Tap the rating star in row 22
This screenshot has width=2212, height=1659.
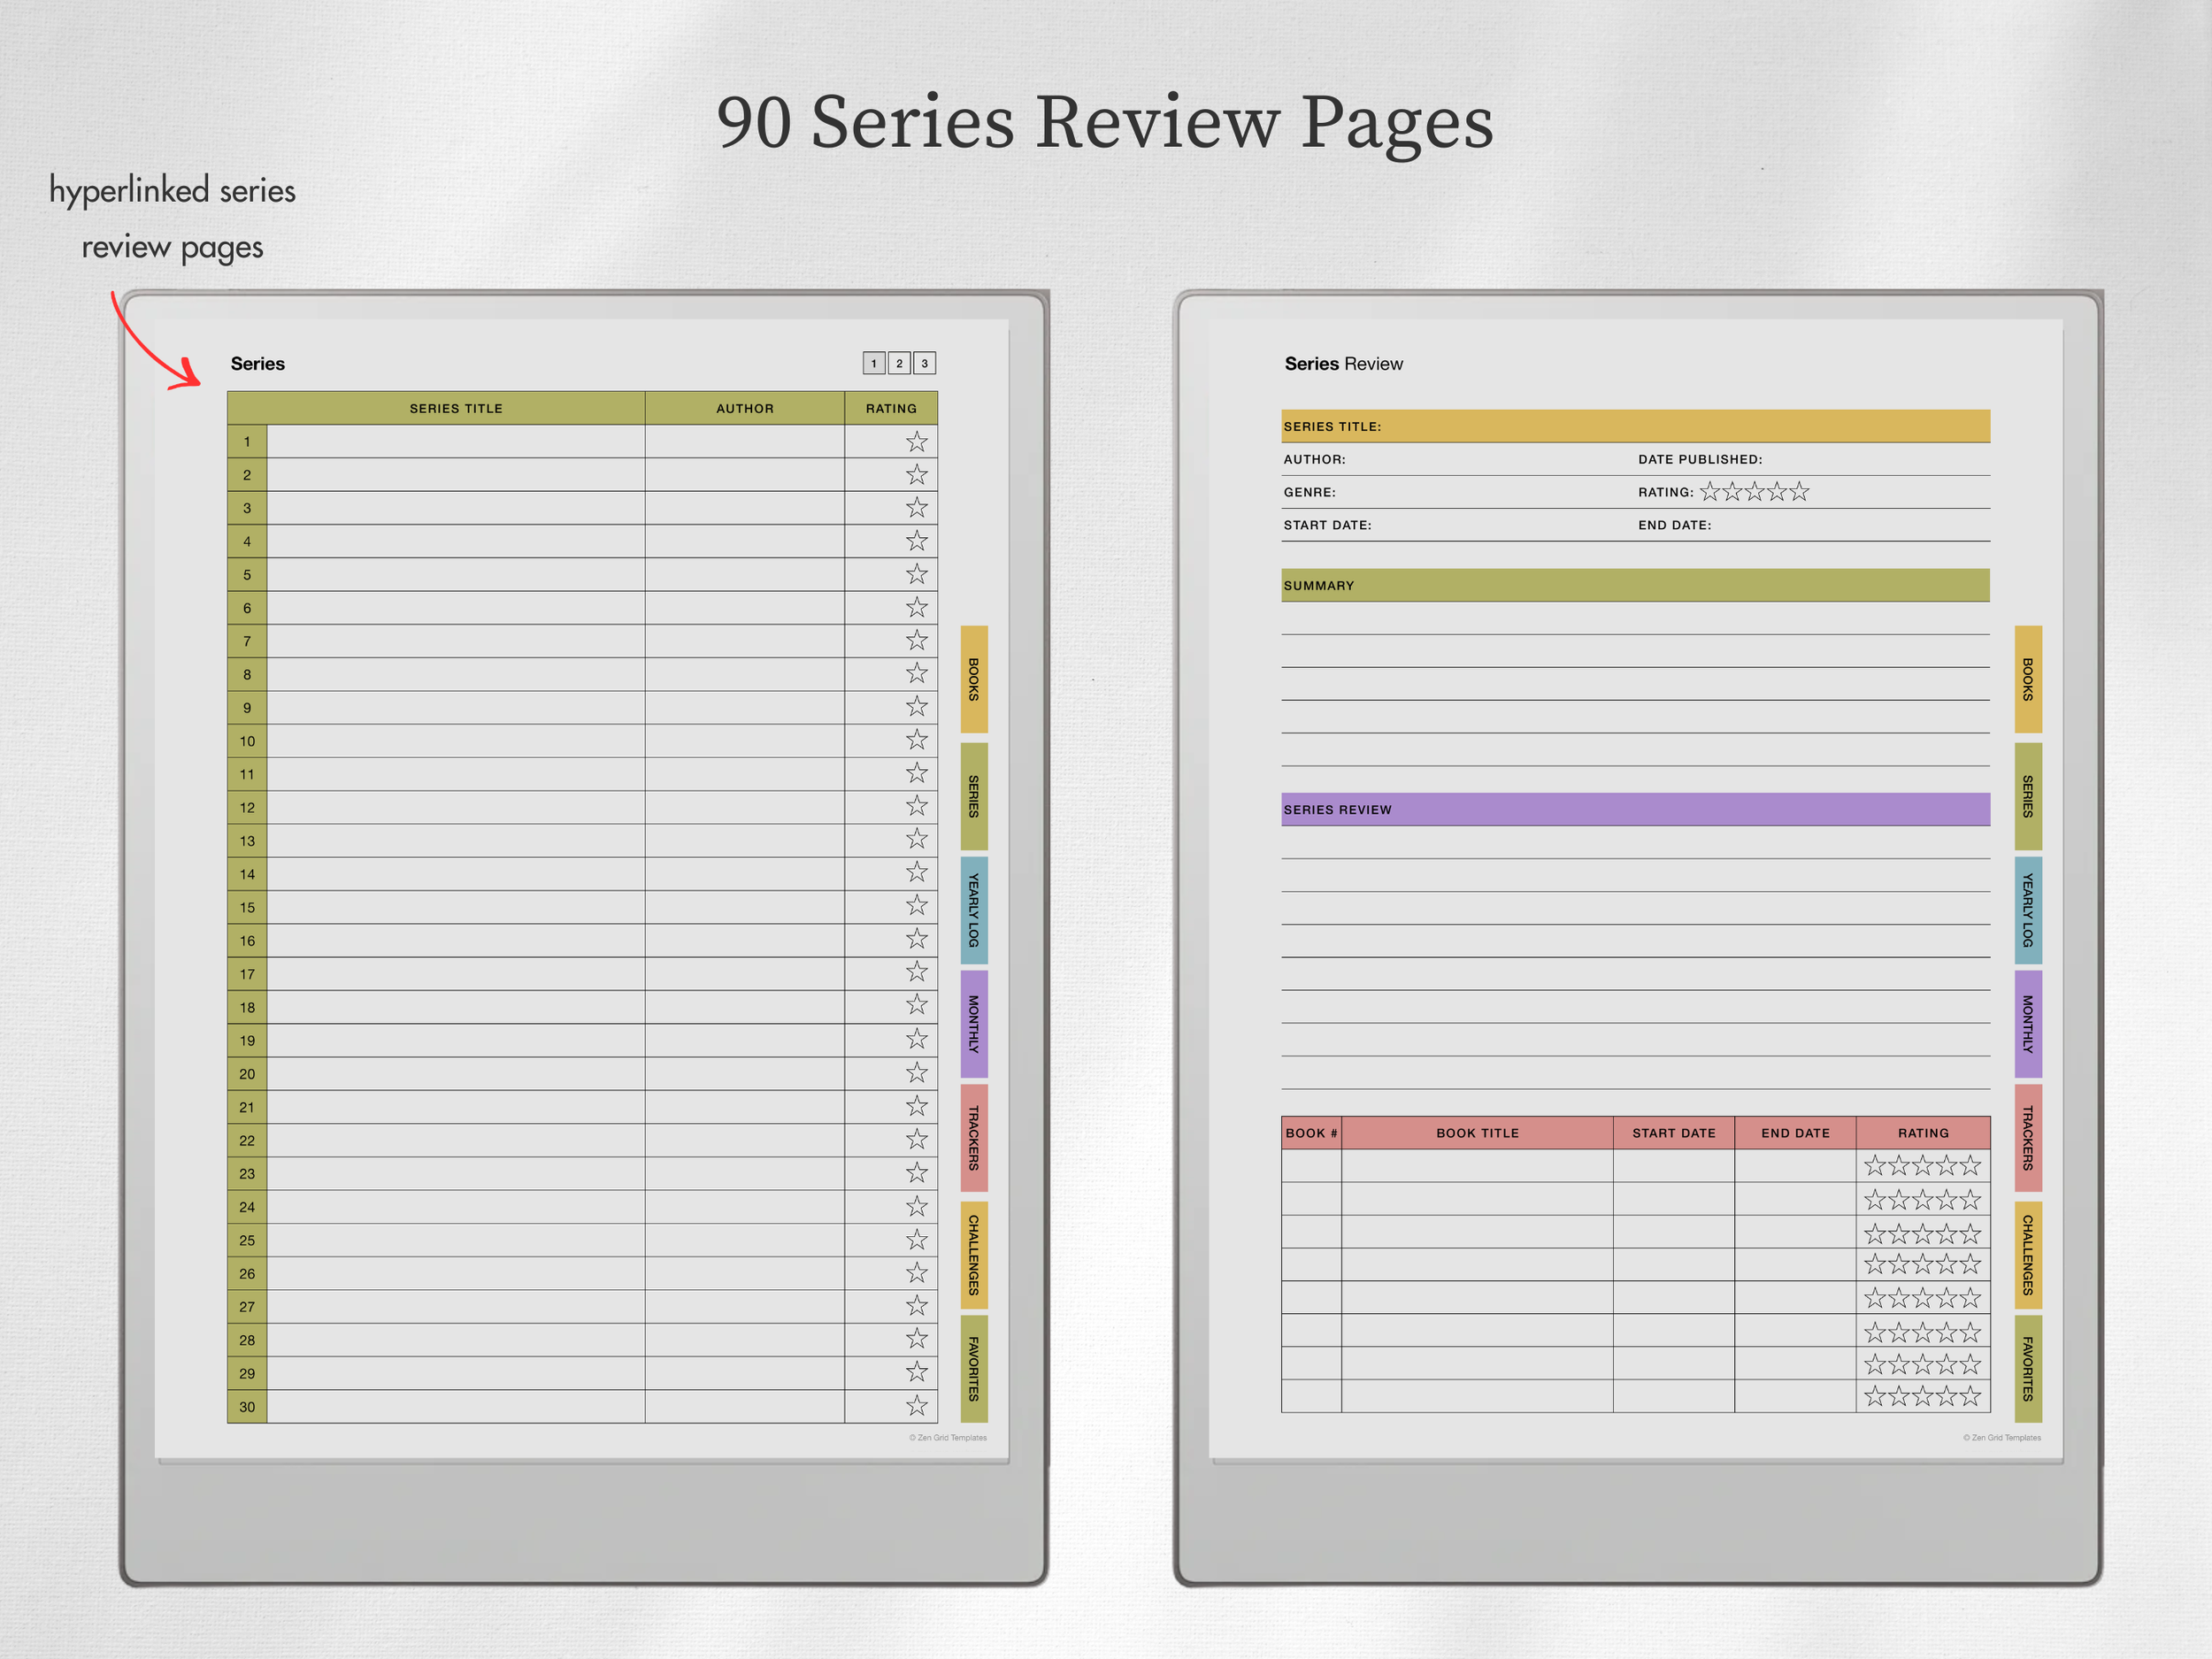click(x=917, y=1138)
